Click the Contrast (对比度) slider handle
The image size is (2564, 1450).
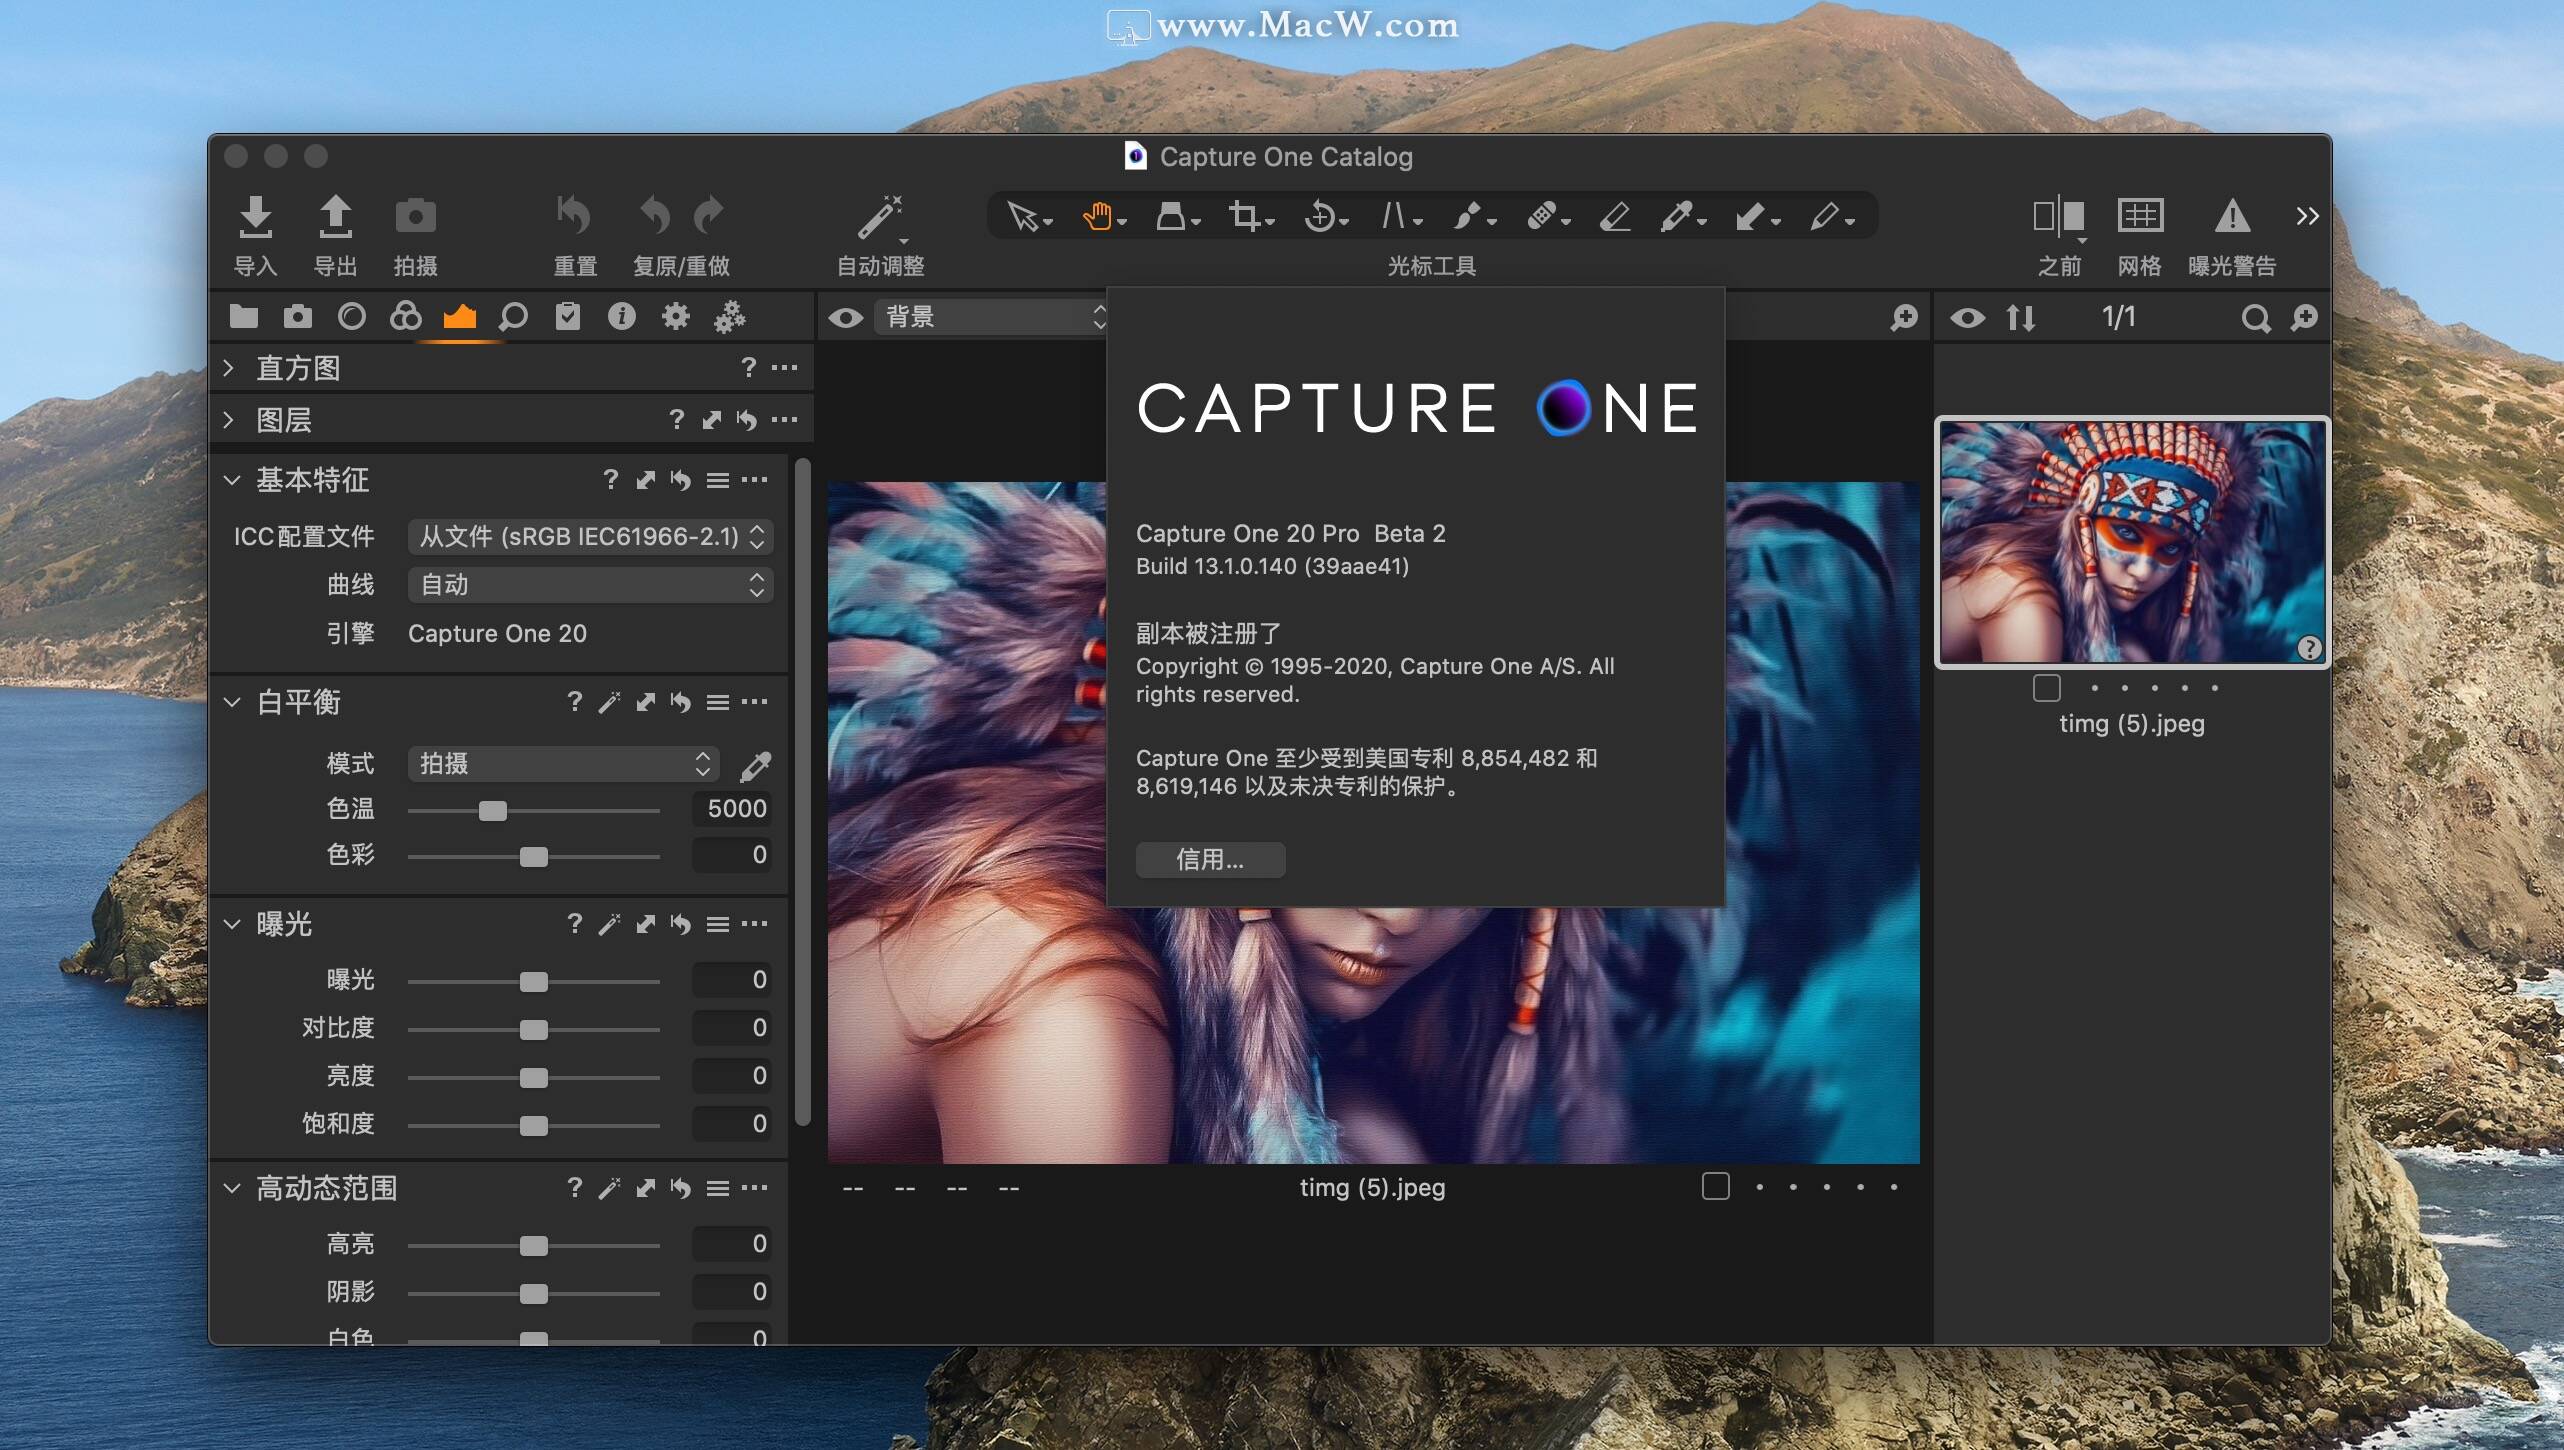point(534,1030)
